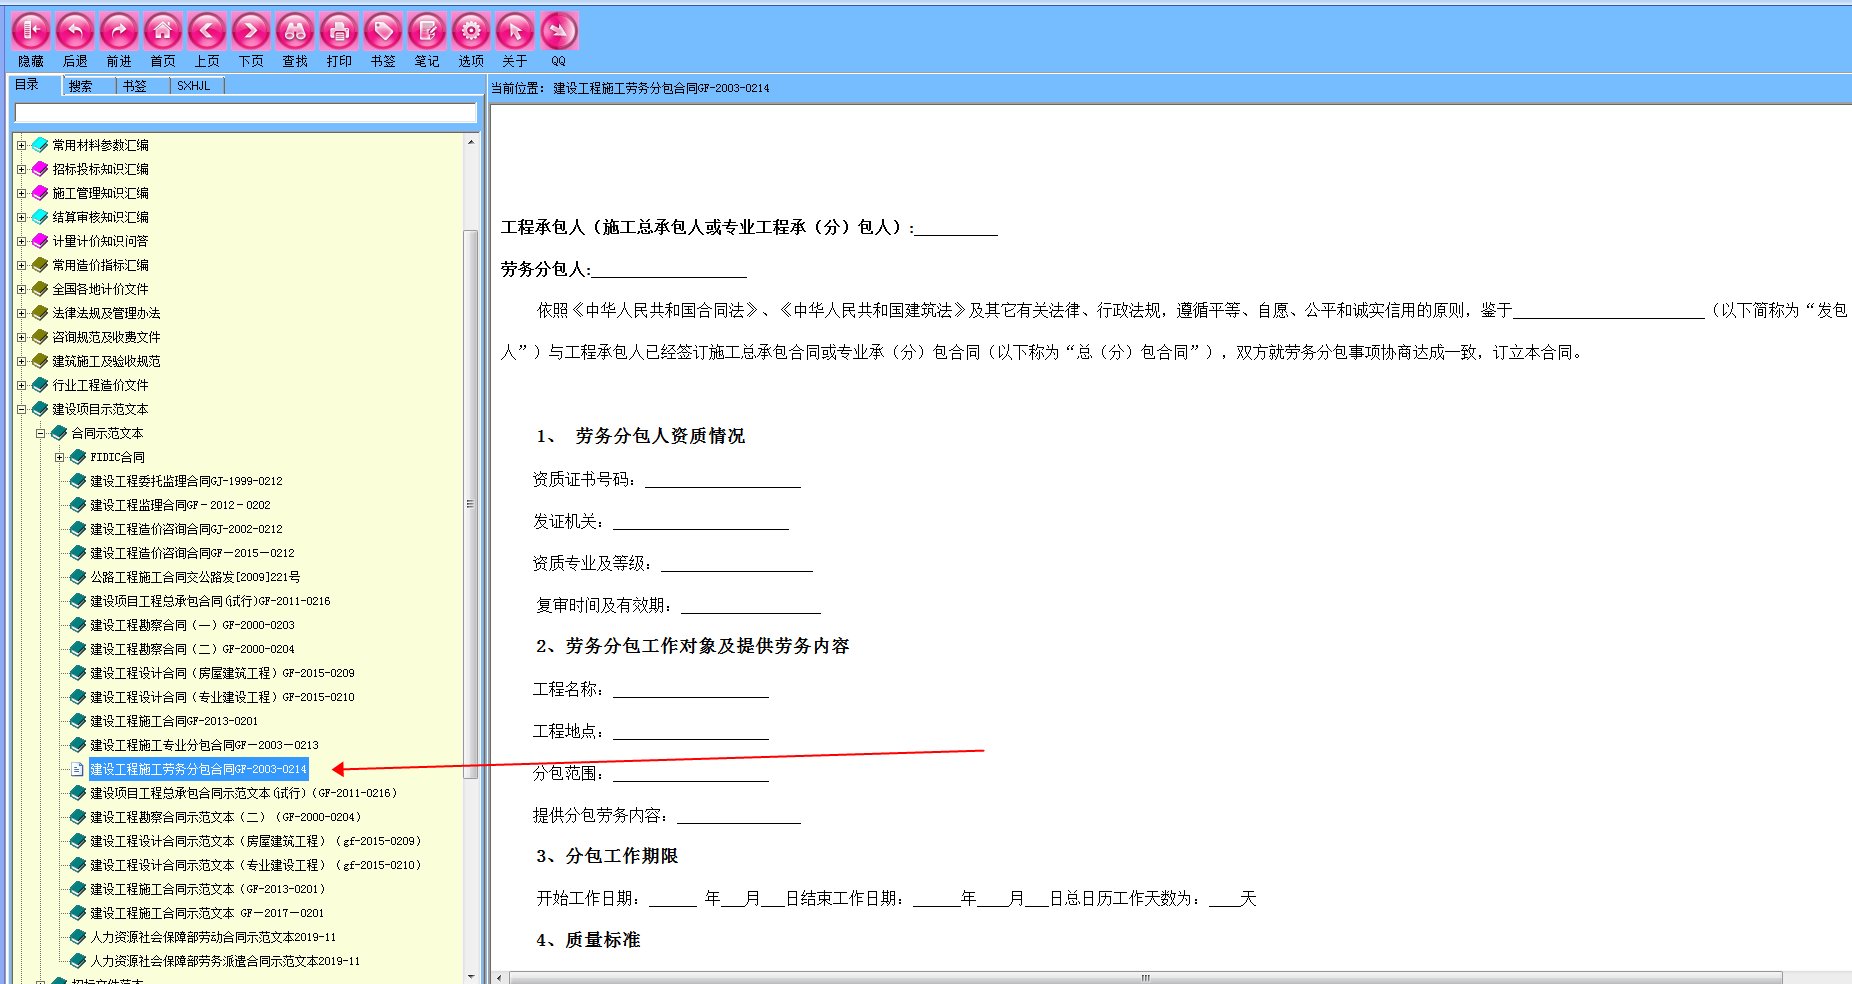Viewport: 1852px width, 984px height.
Task: Click the 4、质量标准 heading in document
Action: pos(588,940)
